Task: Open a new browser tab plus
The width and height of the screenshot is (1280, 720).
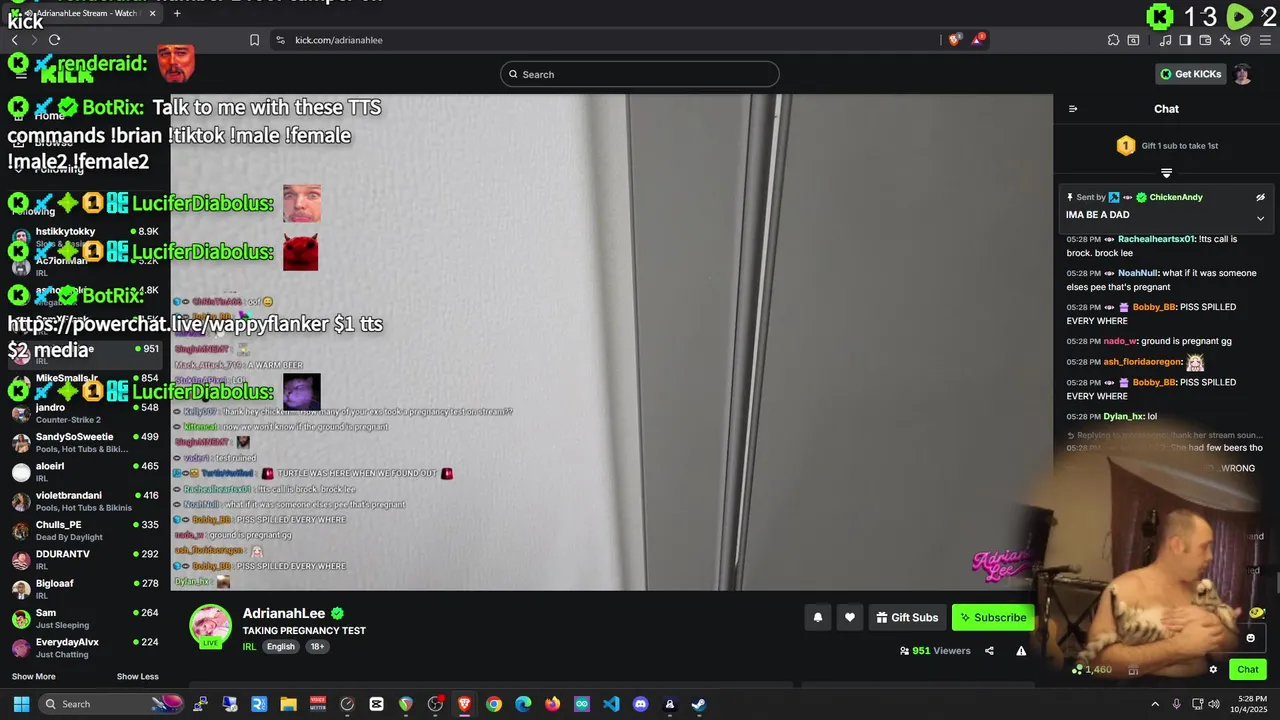Action: [x=177, y=14]
